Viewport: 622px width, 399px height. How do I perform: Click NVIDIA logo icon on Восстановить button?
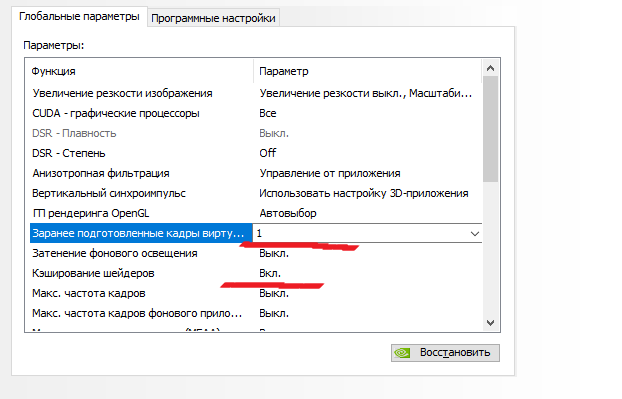point(402,353)
